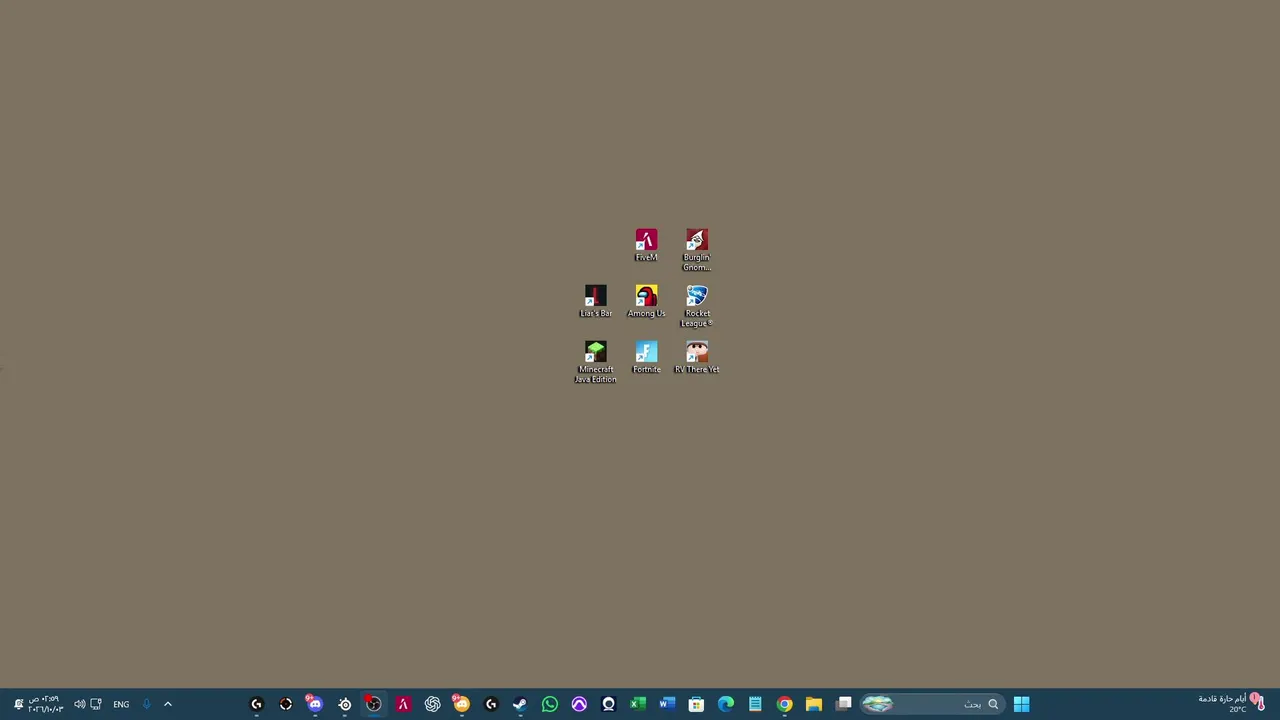The width and height of the screenshot is (1280, 720).
Task: Open the weather widget showing 20°C
Action: pyautogui.click(x=1232, y=704)
